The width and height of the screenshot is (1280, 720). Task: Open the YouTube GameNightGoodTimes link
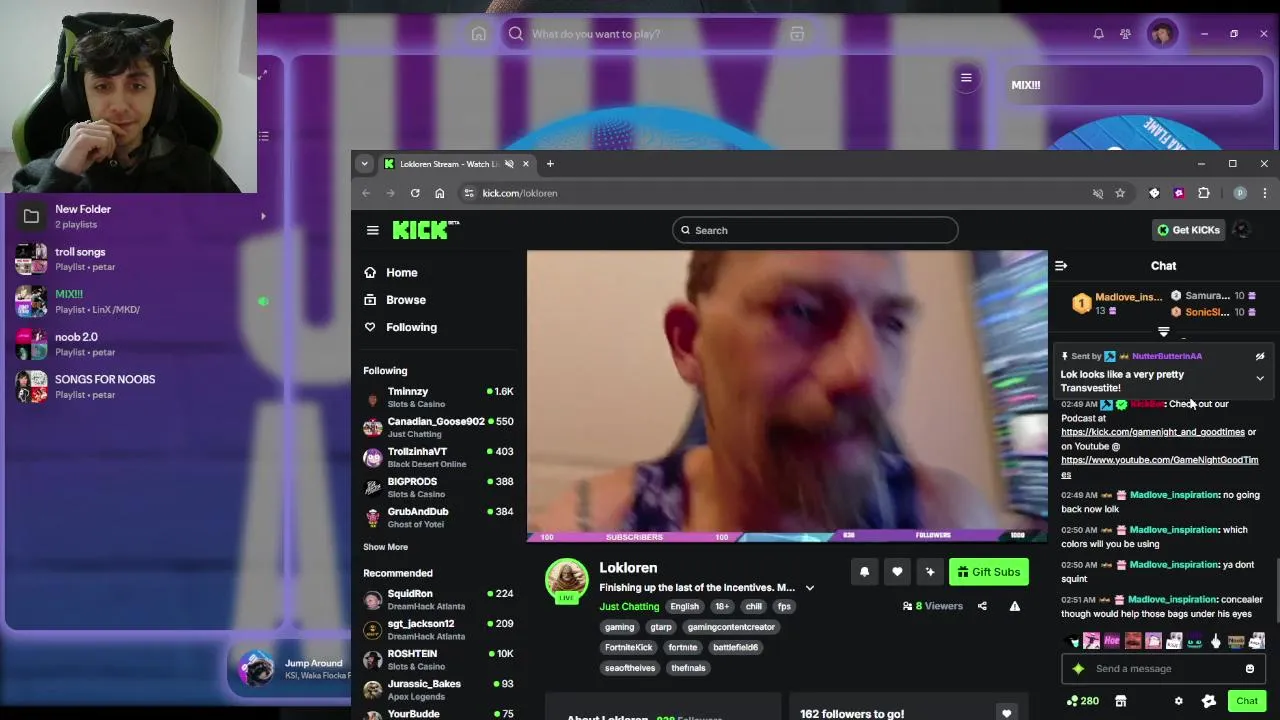[1159, 467]
